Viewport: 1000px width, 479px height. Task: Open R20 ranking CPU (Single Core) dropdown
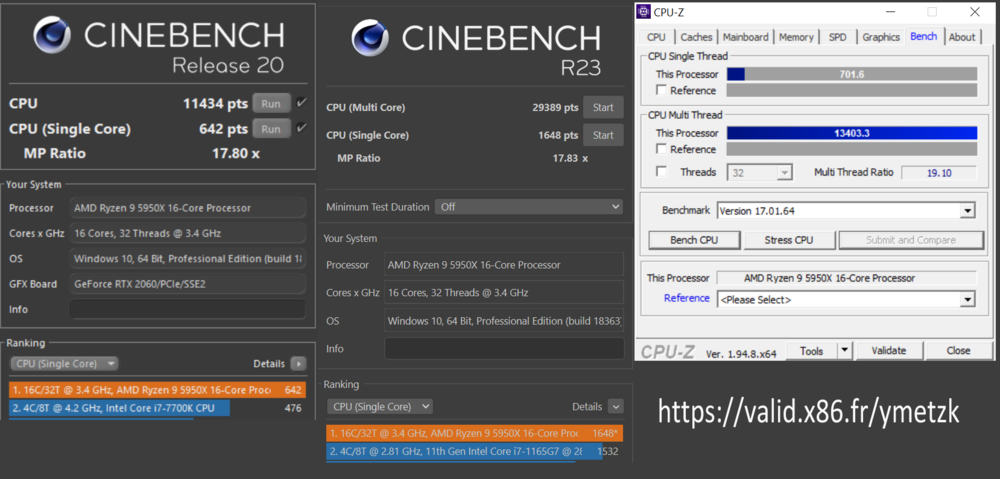(x=64, y=364)
